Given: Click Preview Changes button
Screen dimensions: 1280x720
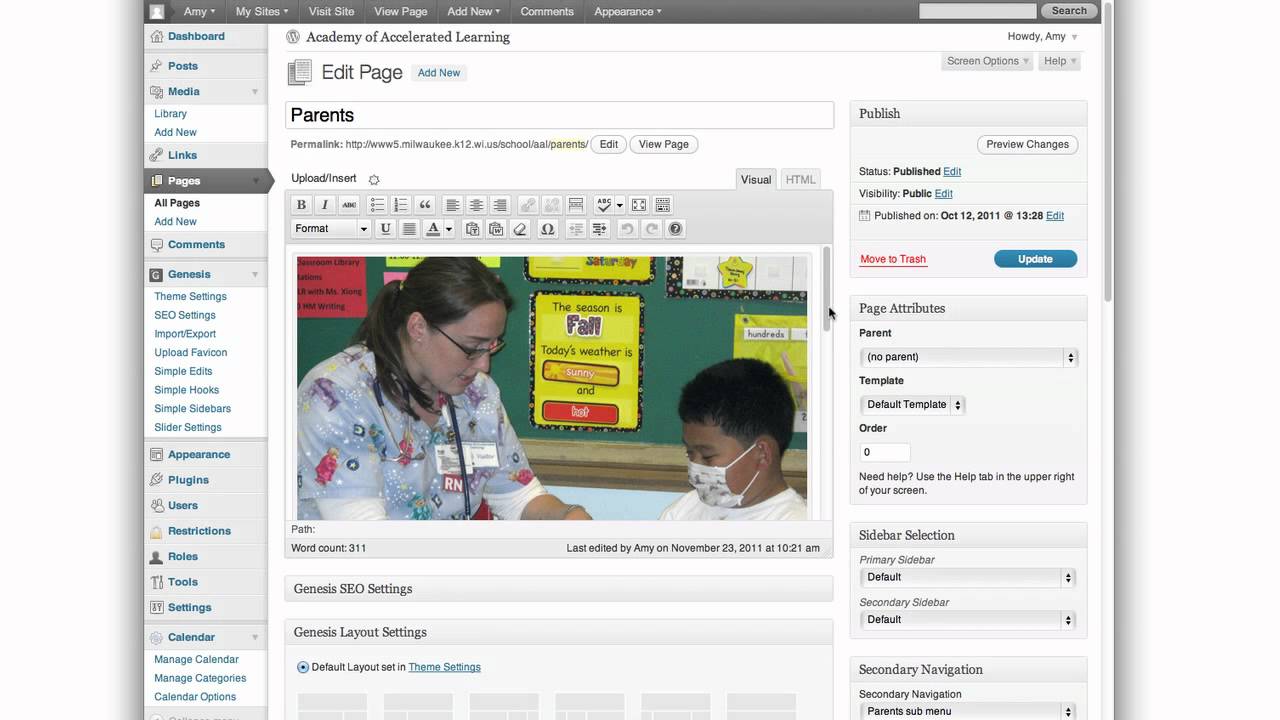Looking at the screenshot, I should (1027, 144).
